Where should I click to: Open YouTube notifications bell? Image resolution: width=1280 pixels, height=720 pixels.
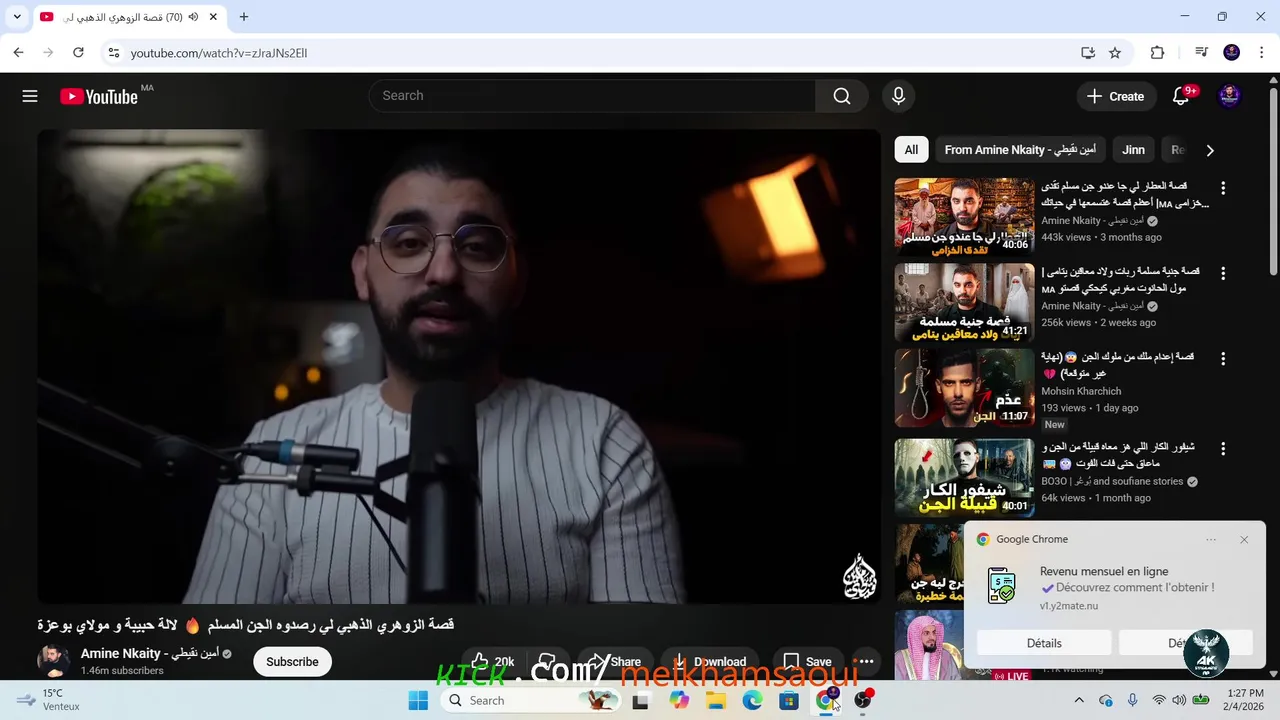1182,96
